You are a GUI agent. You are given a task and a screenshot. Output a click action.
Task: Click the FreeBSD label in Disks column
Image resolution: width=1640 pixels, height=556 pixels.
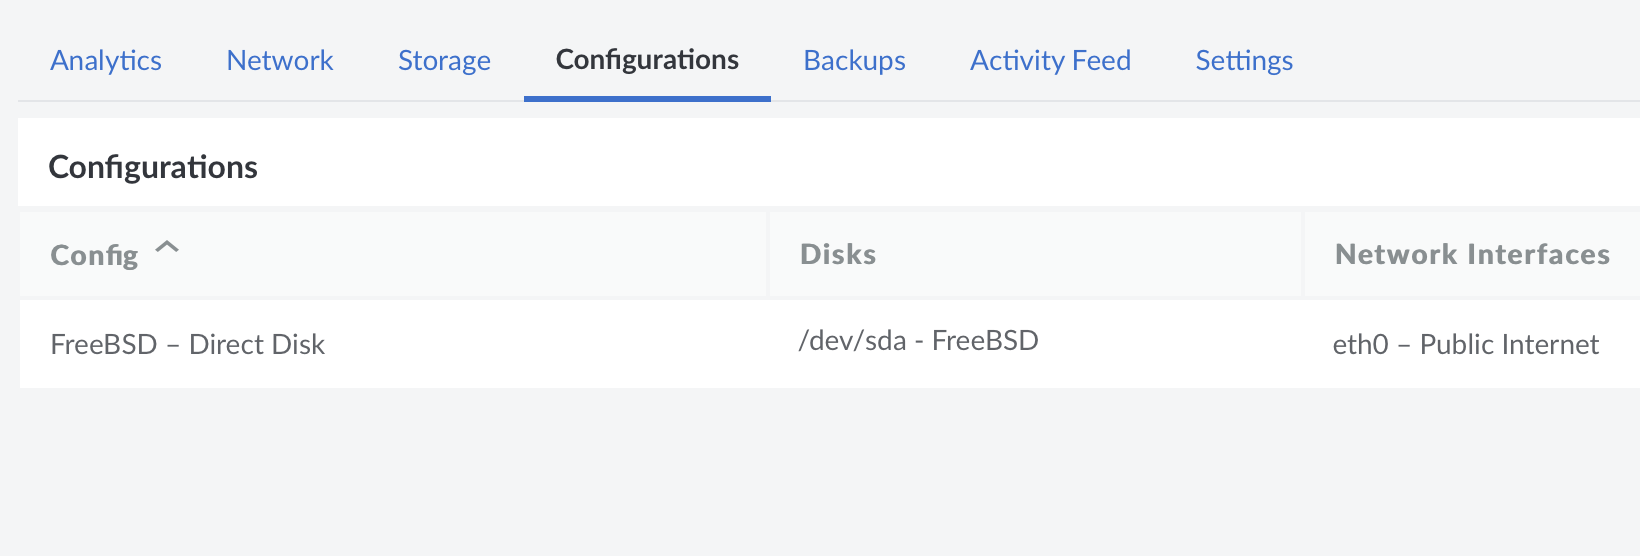pyautogui.click(x=985, y=341)
